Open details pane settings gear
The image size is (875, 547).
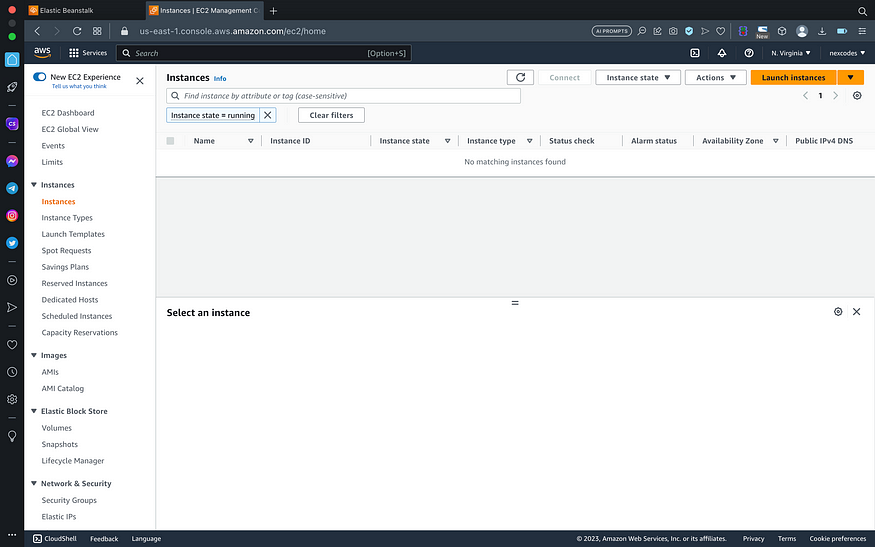tap(838, 311)
